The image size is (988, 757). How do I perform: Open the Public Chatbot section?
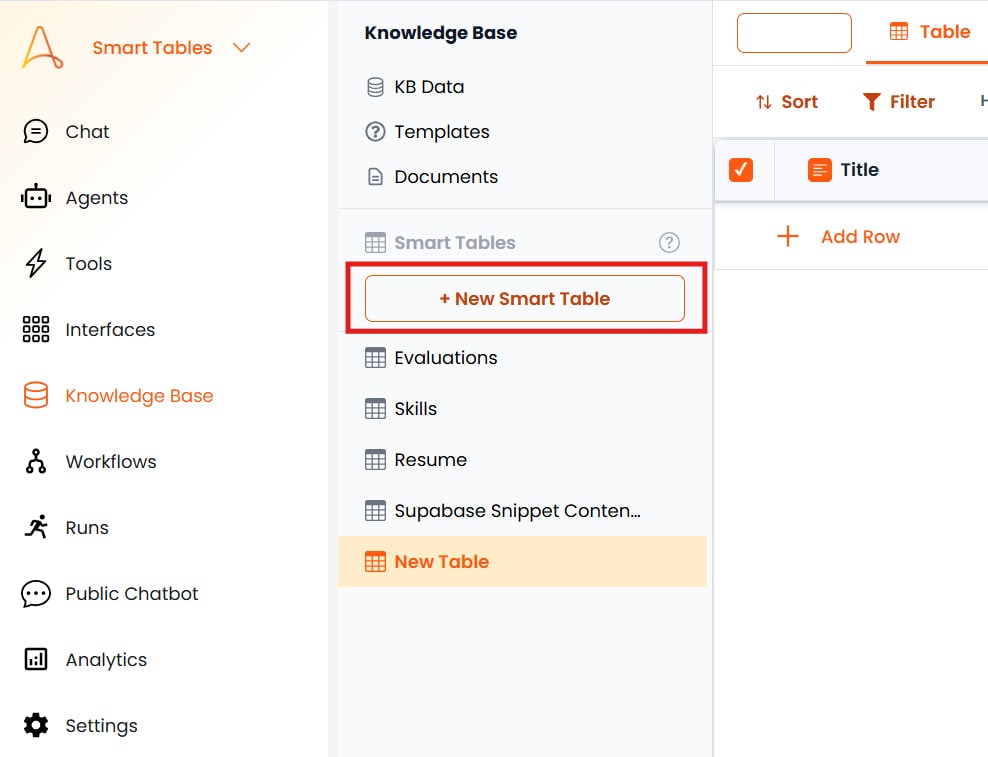[x=131, y=593]
